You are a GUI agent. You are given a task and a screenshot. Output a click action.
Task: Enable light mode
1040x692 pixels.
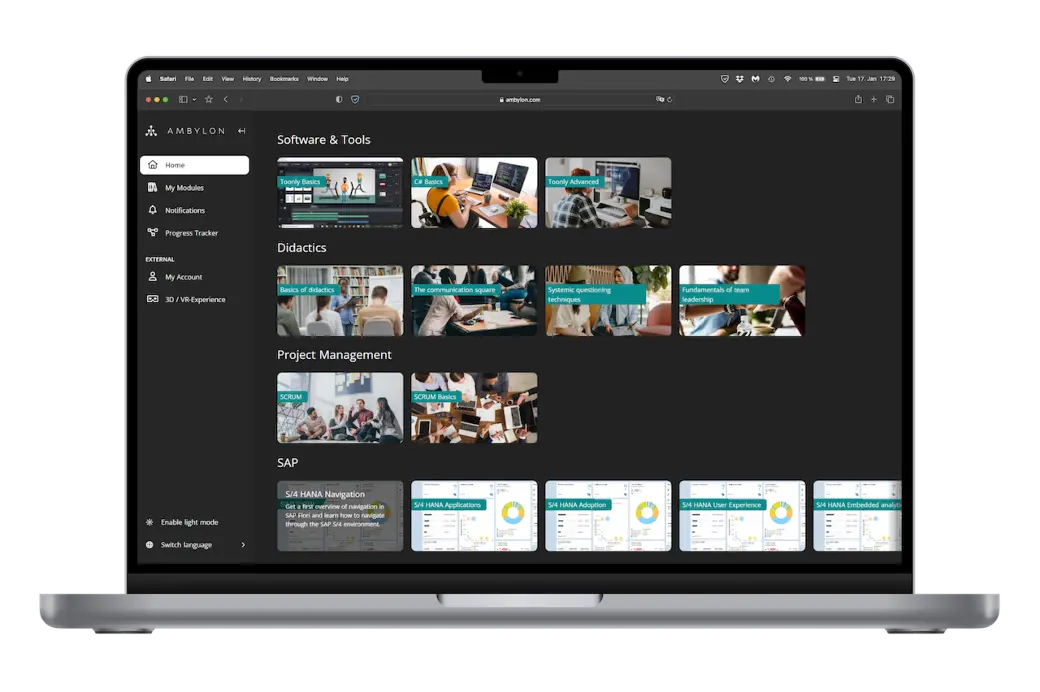[x=189, y=522]
